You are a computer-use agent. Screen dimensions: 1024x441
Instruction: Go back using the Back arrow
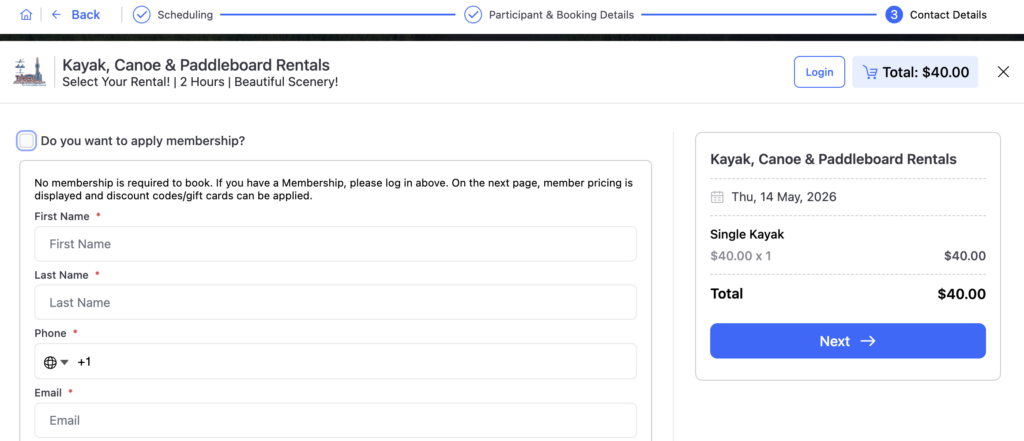[75, 15]
